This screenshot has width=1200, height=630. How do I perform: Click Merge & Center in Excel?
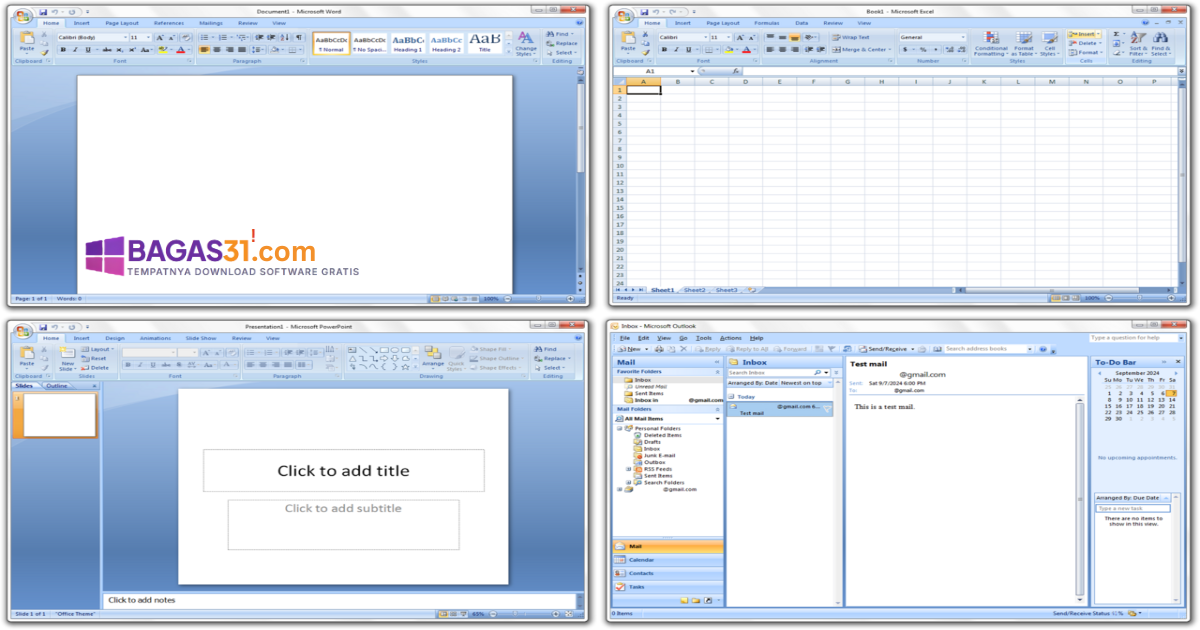[x=861, y=49]
